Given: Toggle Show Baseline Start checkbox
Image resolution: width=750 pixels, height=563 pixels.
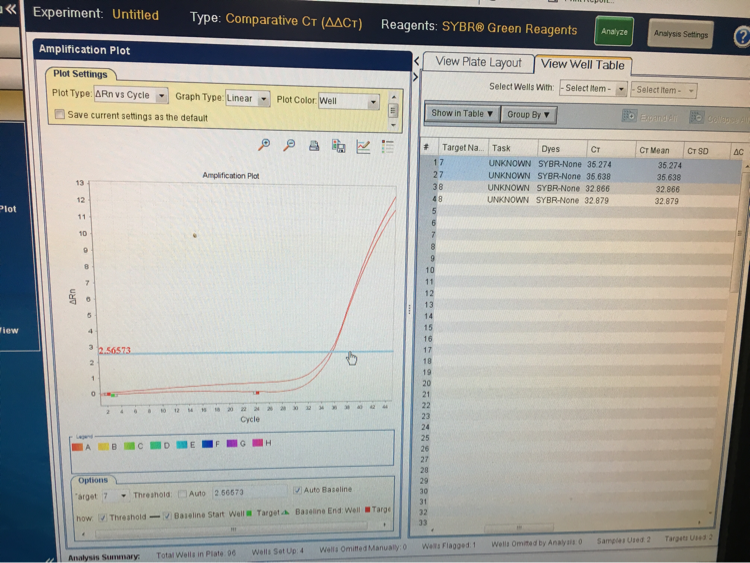Looking at the screenshot, I should click(167, 516).
